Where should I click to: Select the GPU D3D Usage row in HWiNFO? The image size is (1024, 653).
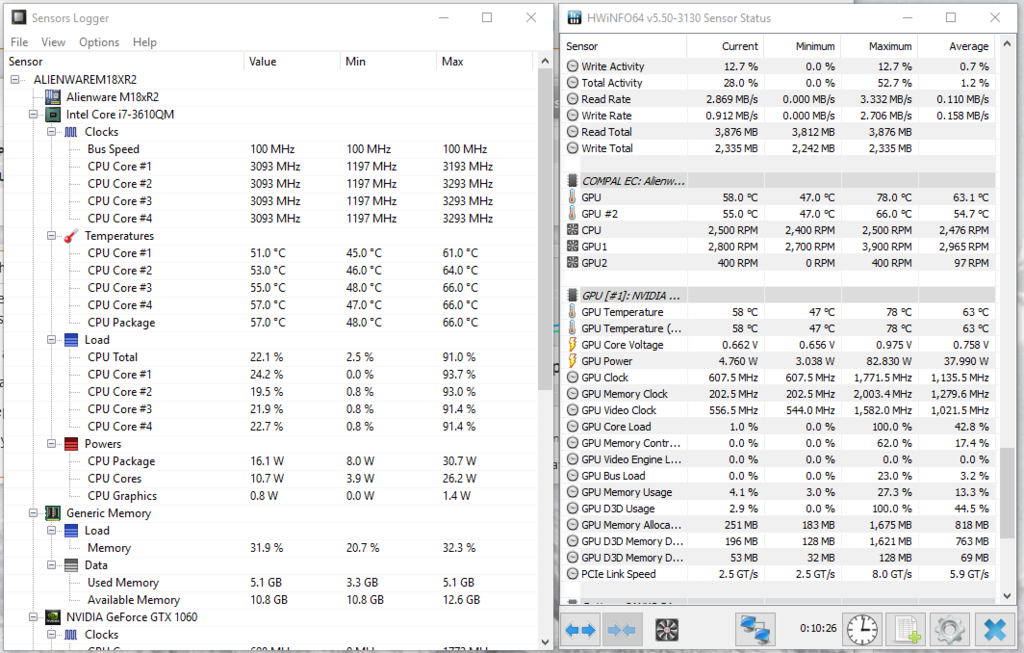click(x=779, y=508)
